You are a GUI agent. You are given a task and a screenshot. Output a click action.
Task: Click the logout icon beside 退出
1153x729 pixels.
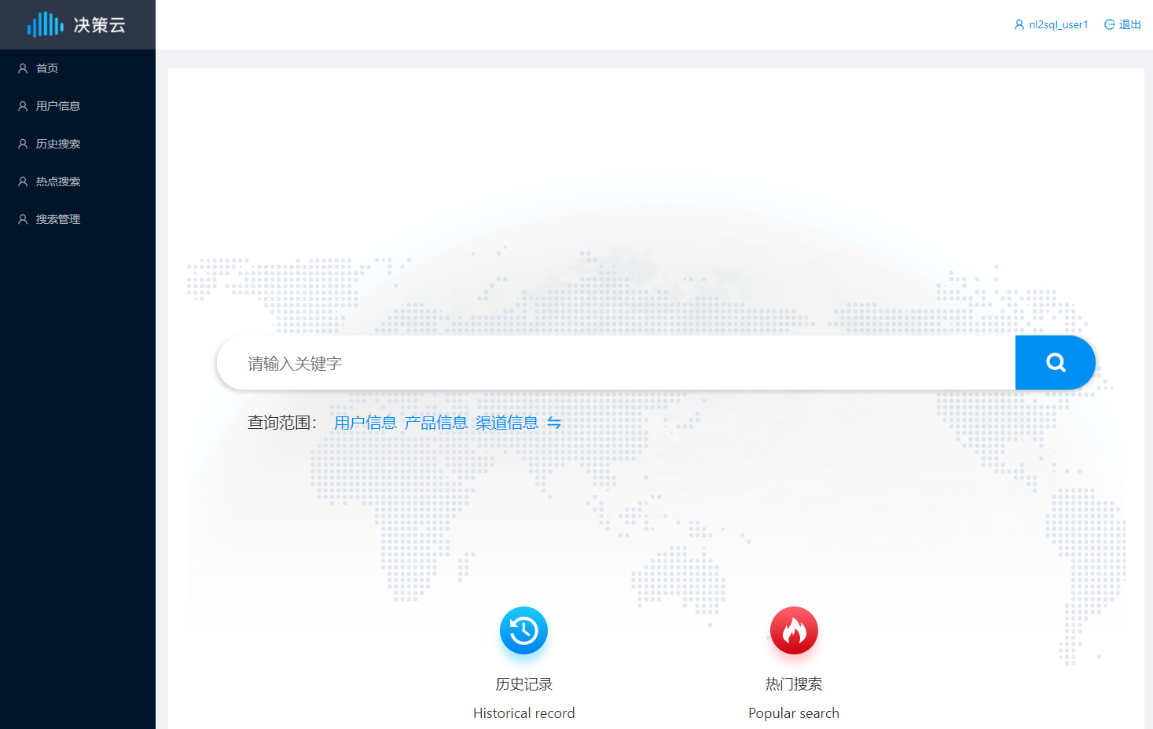click(1109, 25)
